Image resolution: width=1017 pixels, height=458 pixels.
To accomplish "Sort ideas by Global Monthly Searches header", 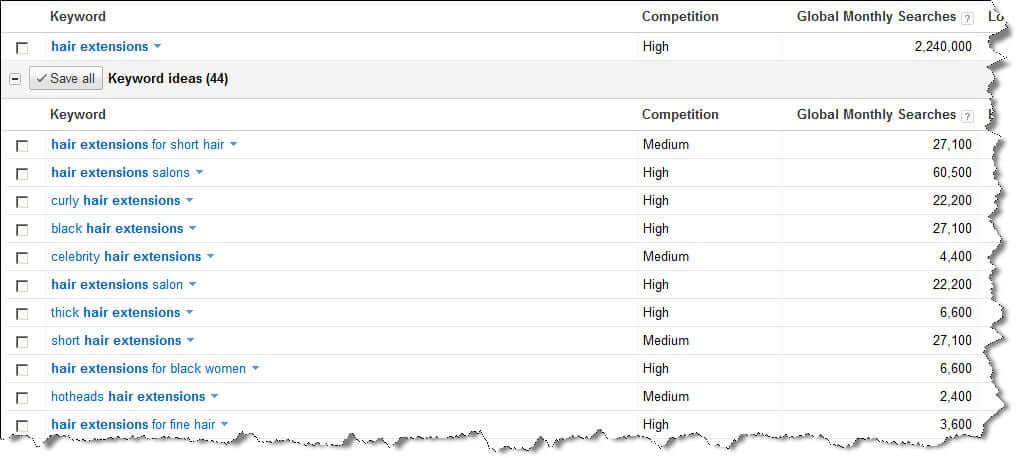I will (x=876, y=115).
